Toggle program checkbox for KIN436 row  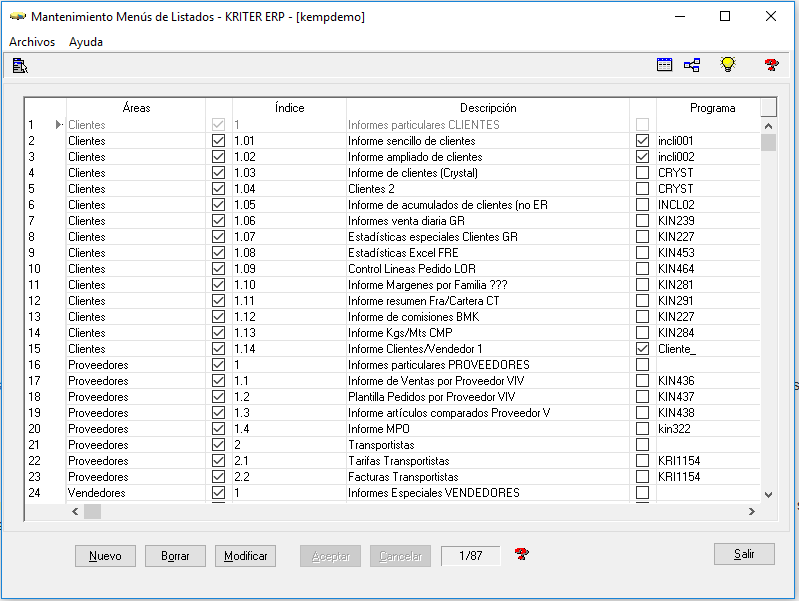coord(643,381)
